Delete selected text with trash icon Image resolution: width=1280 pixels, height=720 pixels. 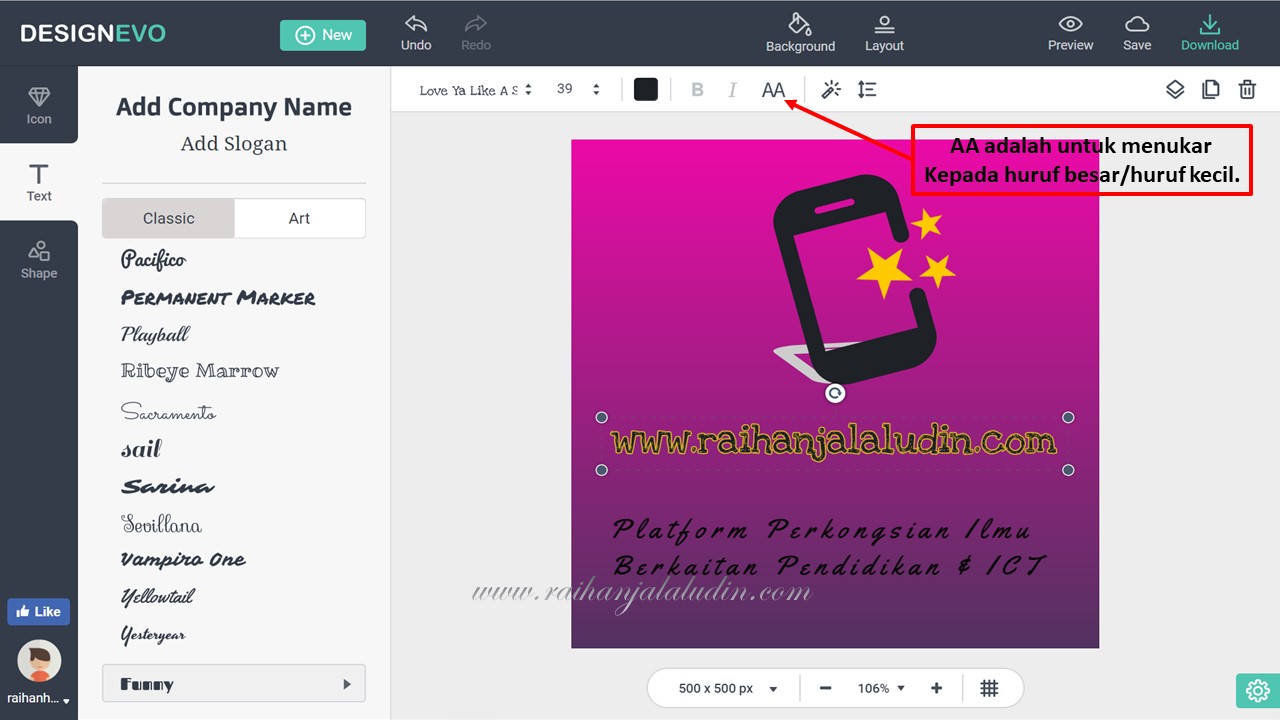pos(1247,90)
